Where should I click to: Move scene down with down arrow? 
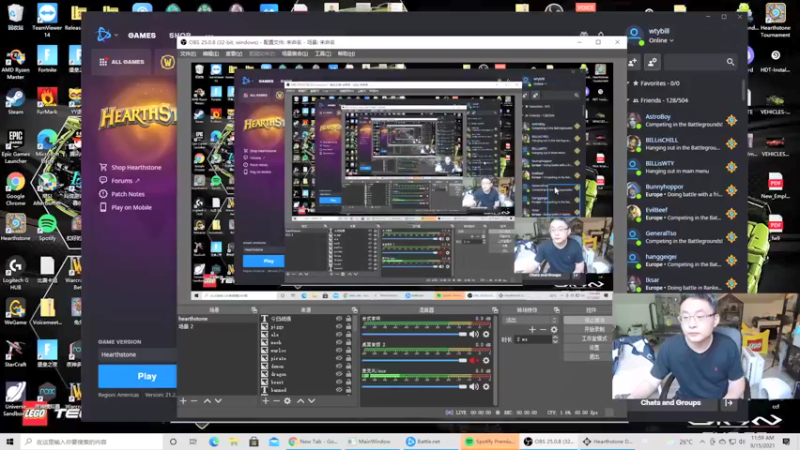coord(218,401)
